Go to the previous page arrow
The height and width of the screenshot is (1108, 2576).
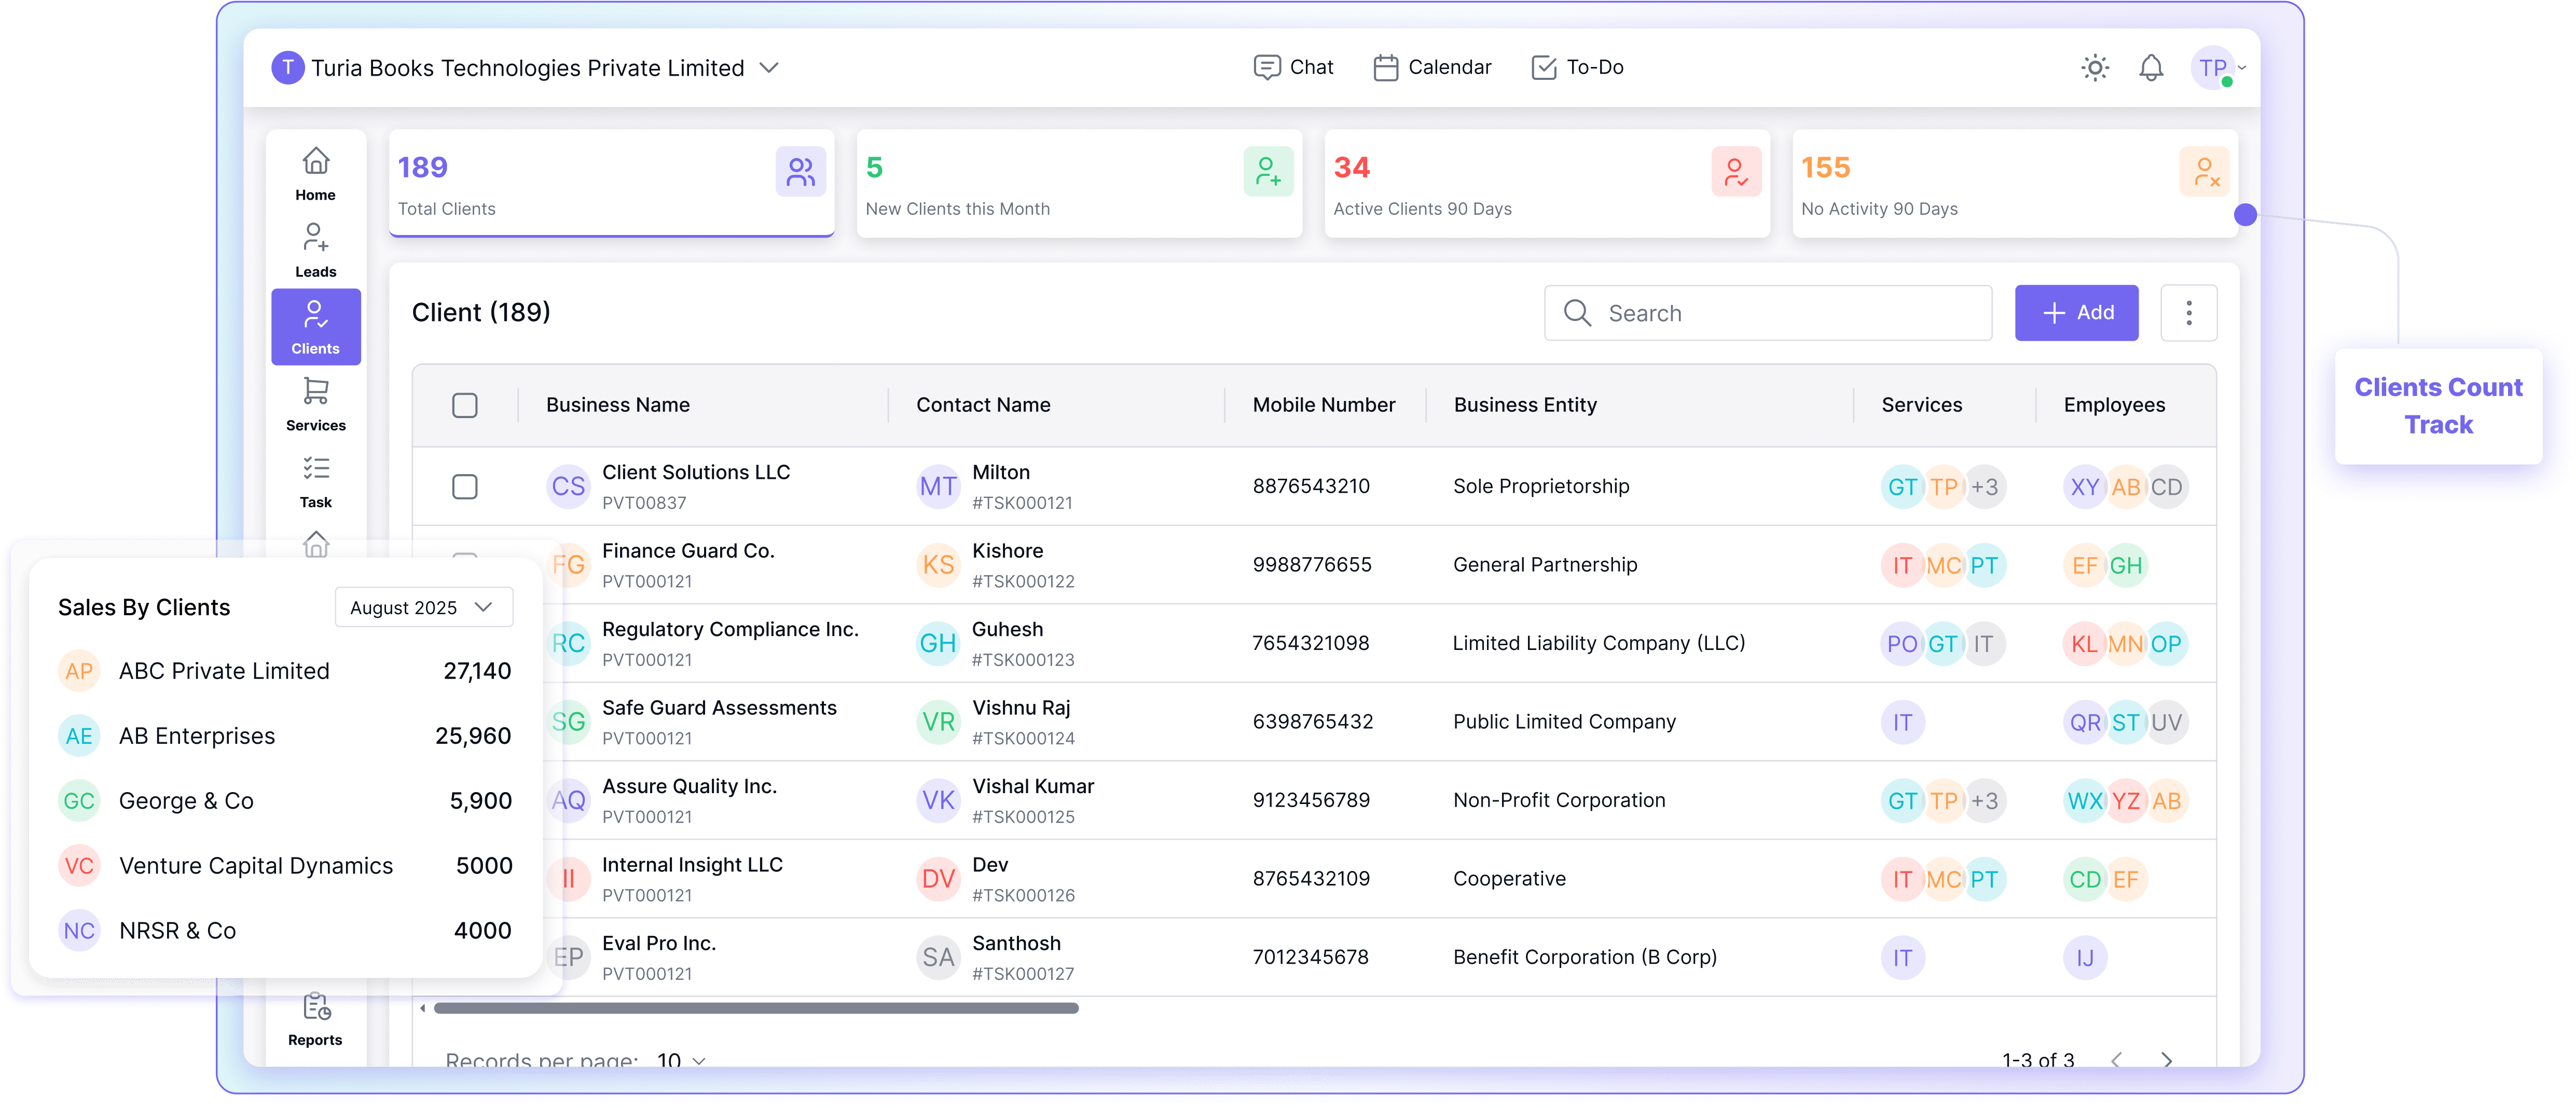(2115, 1059)
